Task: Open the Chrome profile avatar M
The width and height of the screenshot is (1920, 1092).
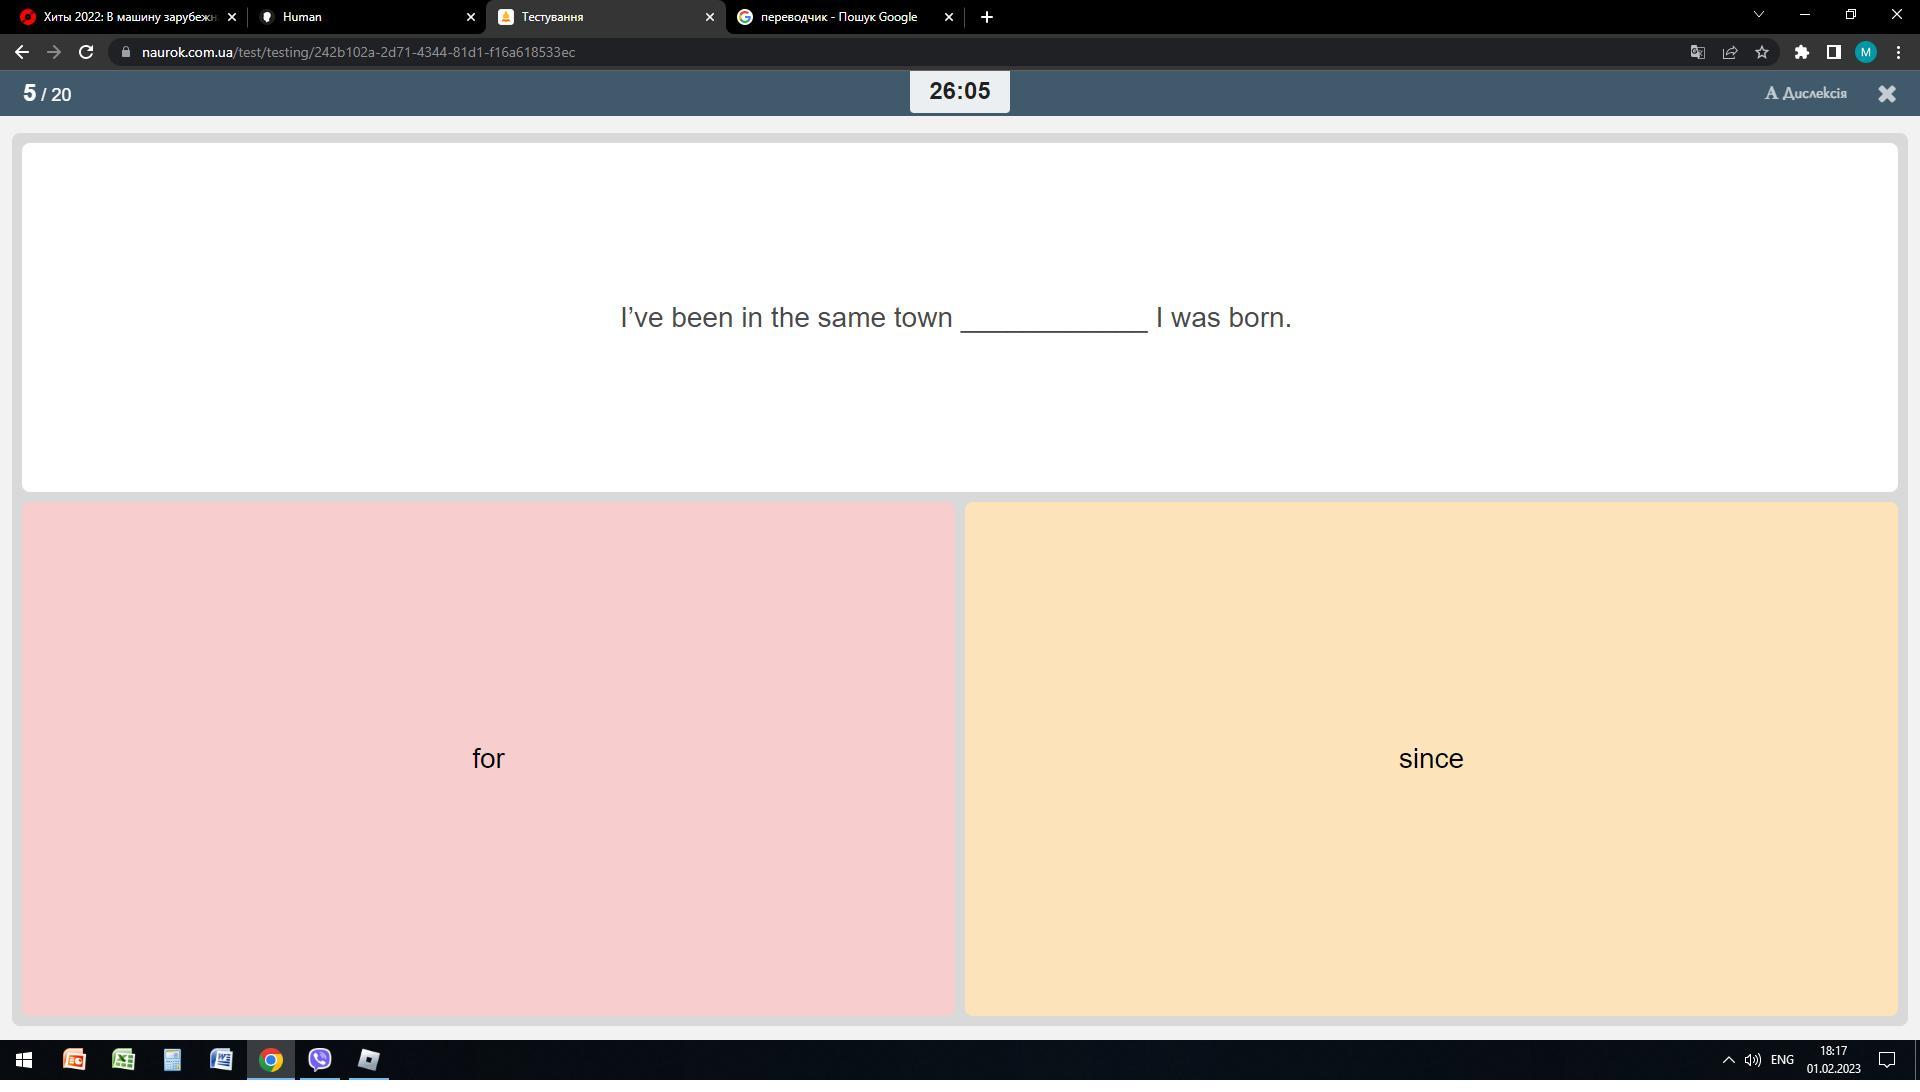Action: tap(1865, 52)
